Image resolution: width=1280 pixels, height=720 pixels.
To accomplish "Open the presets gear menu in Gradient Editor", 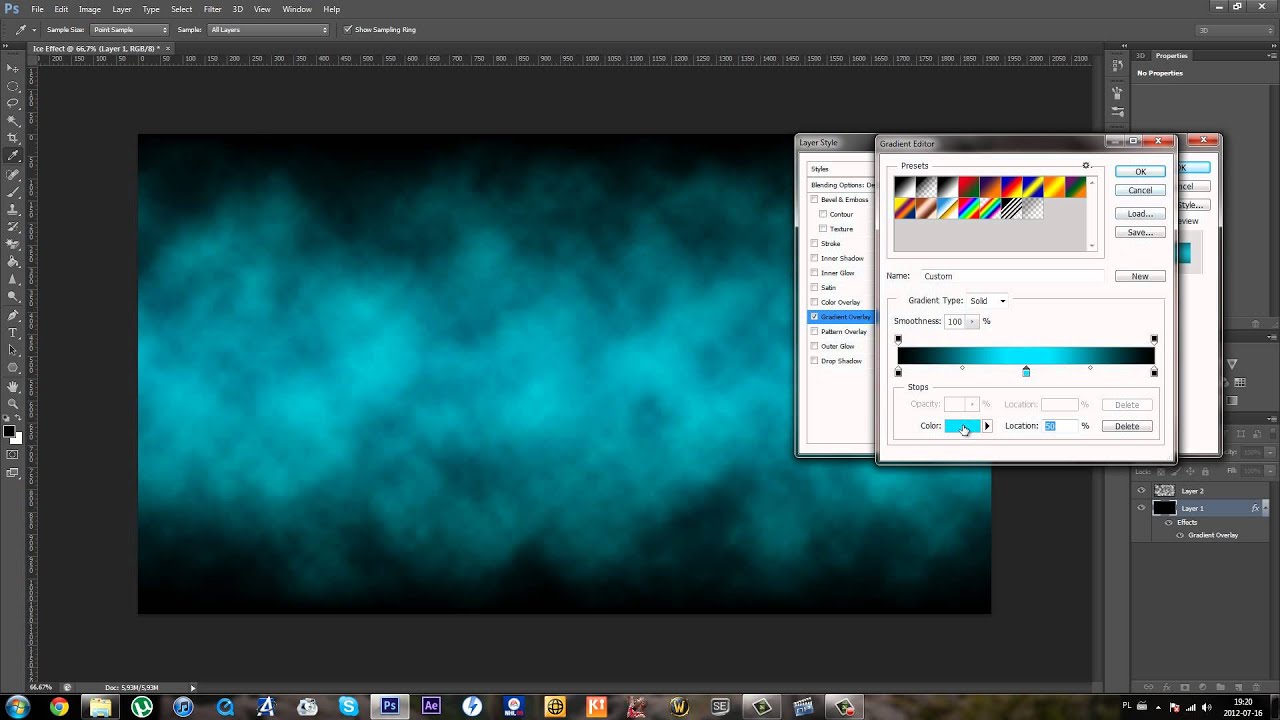I will (x=1086, y=166).
